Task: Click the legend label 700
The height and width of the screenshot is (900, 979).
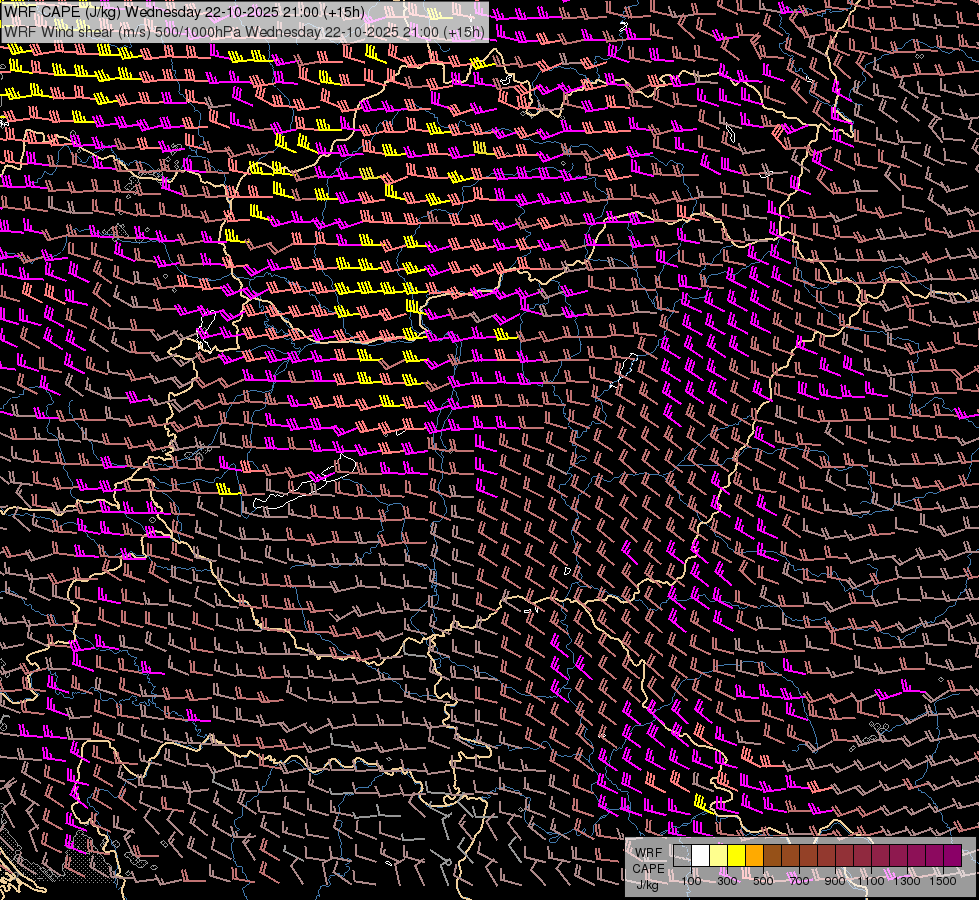Action: pyautogui.click(x=799, y=881)
